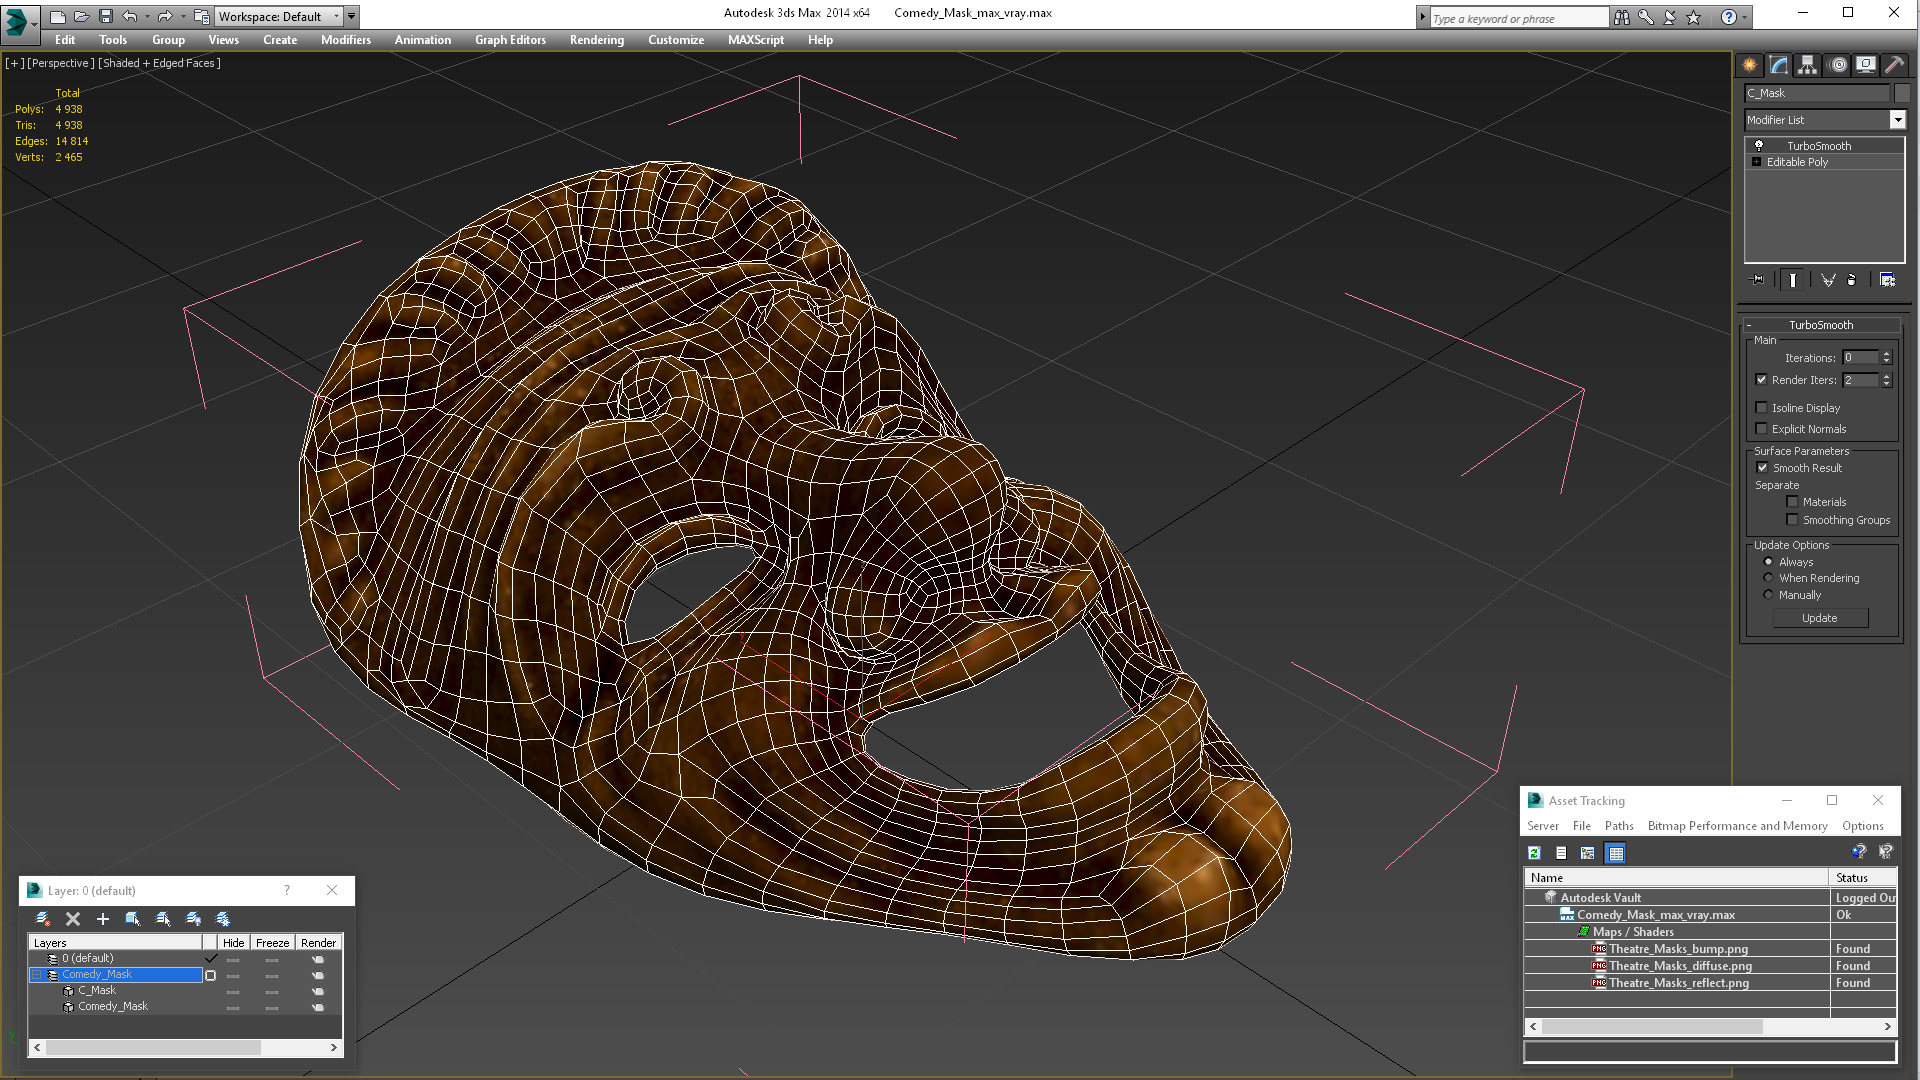Enable the Isoline Display checkbox
The image size is (1920, 1080).
tap(1762, 408)
